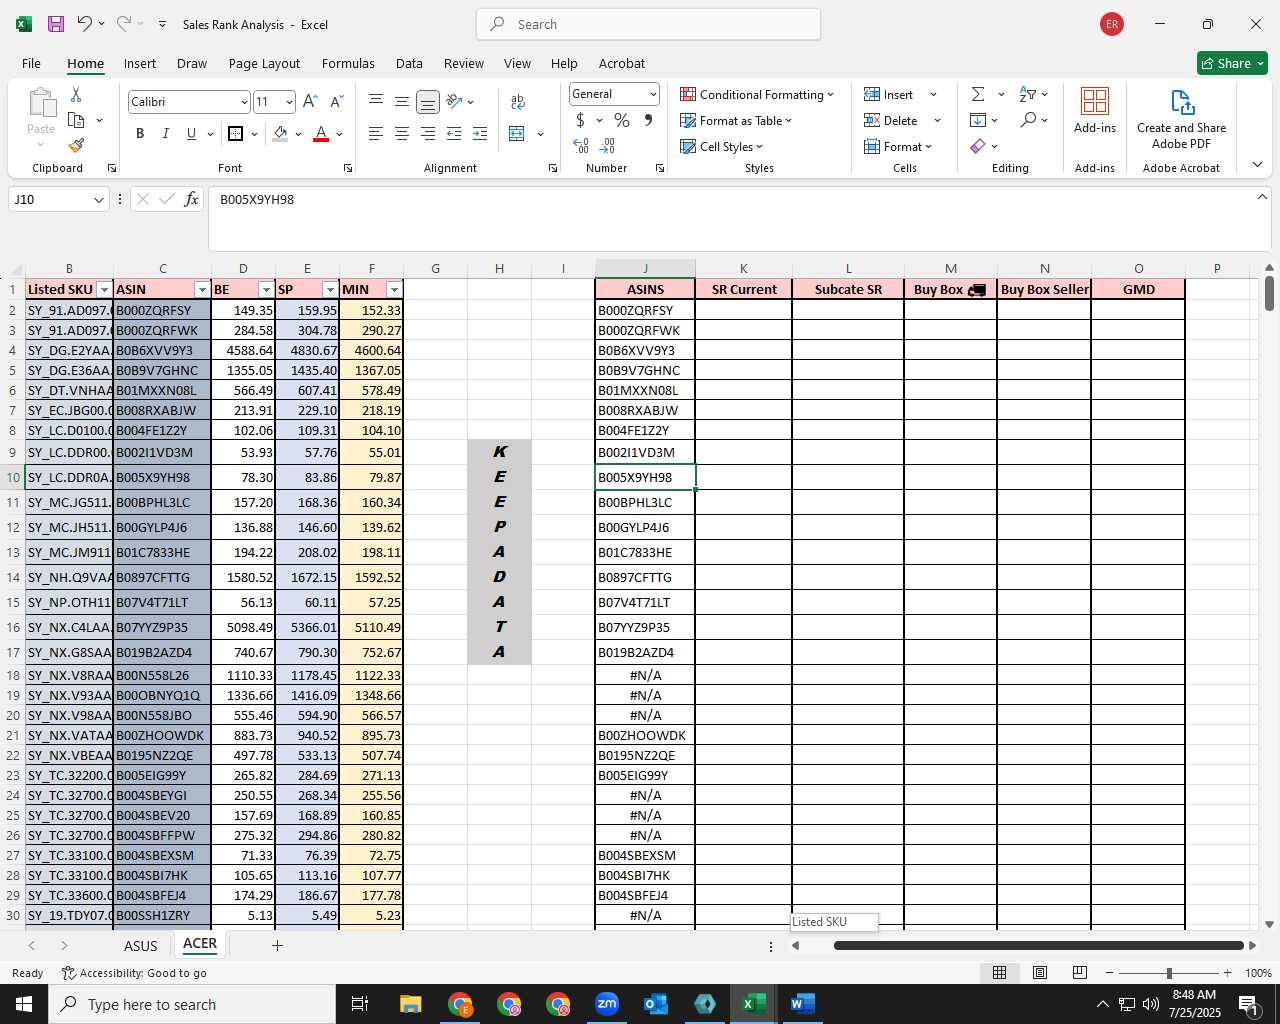Screen dimensions: 1280x1024
Task: Decrease font size with smaller A icon
Action: coord(336,102)
